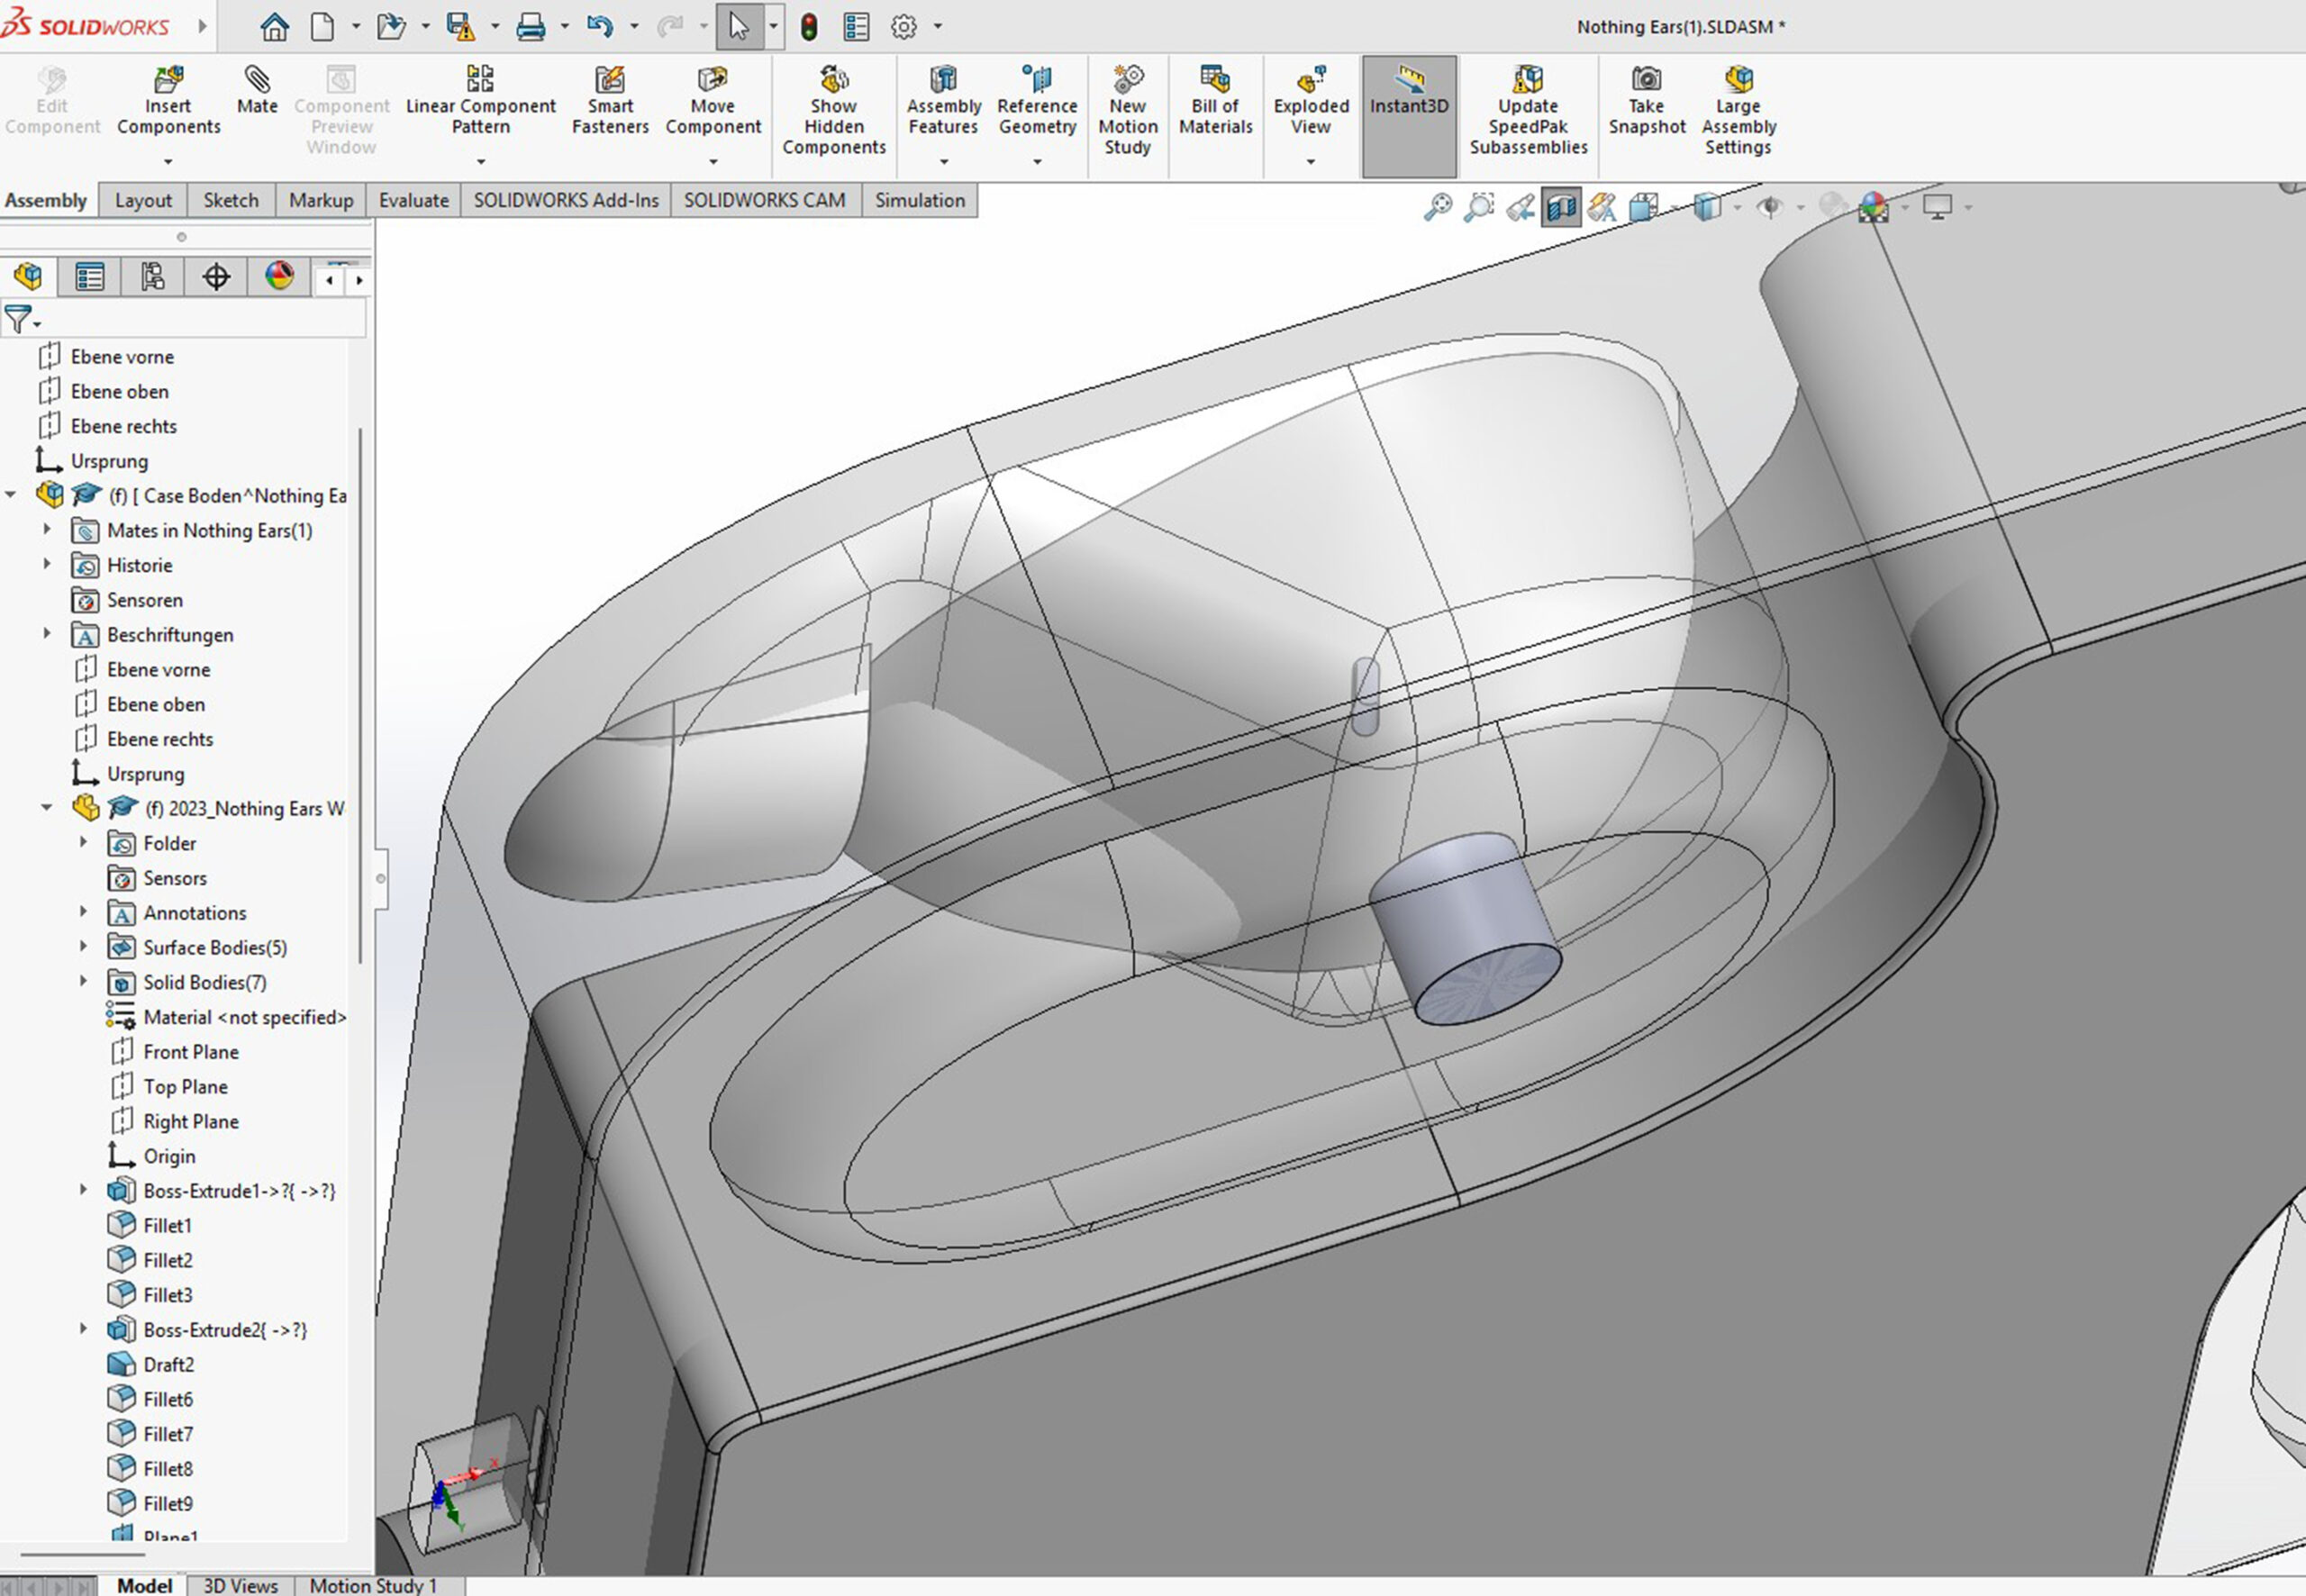
Task: Collapse the 2023_Nothing Ears component tree
Action: point(47,808)
